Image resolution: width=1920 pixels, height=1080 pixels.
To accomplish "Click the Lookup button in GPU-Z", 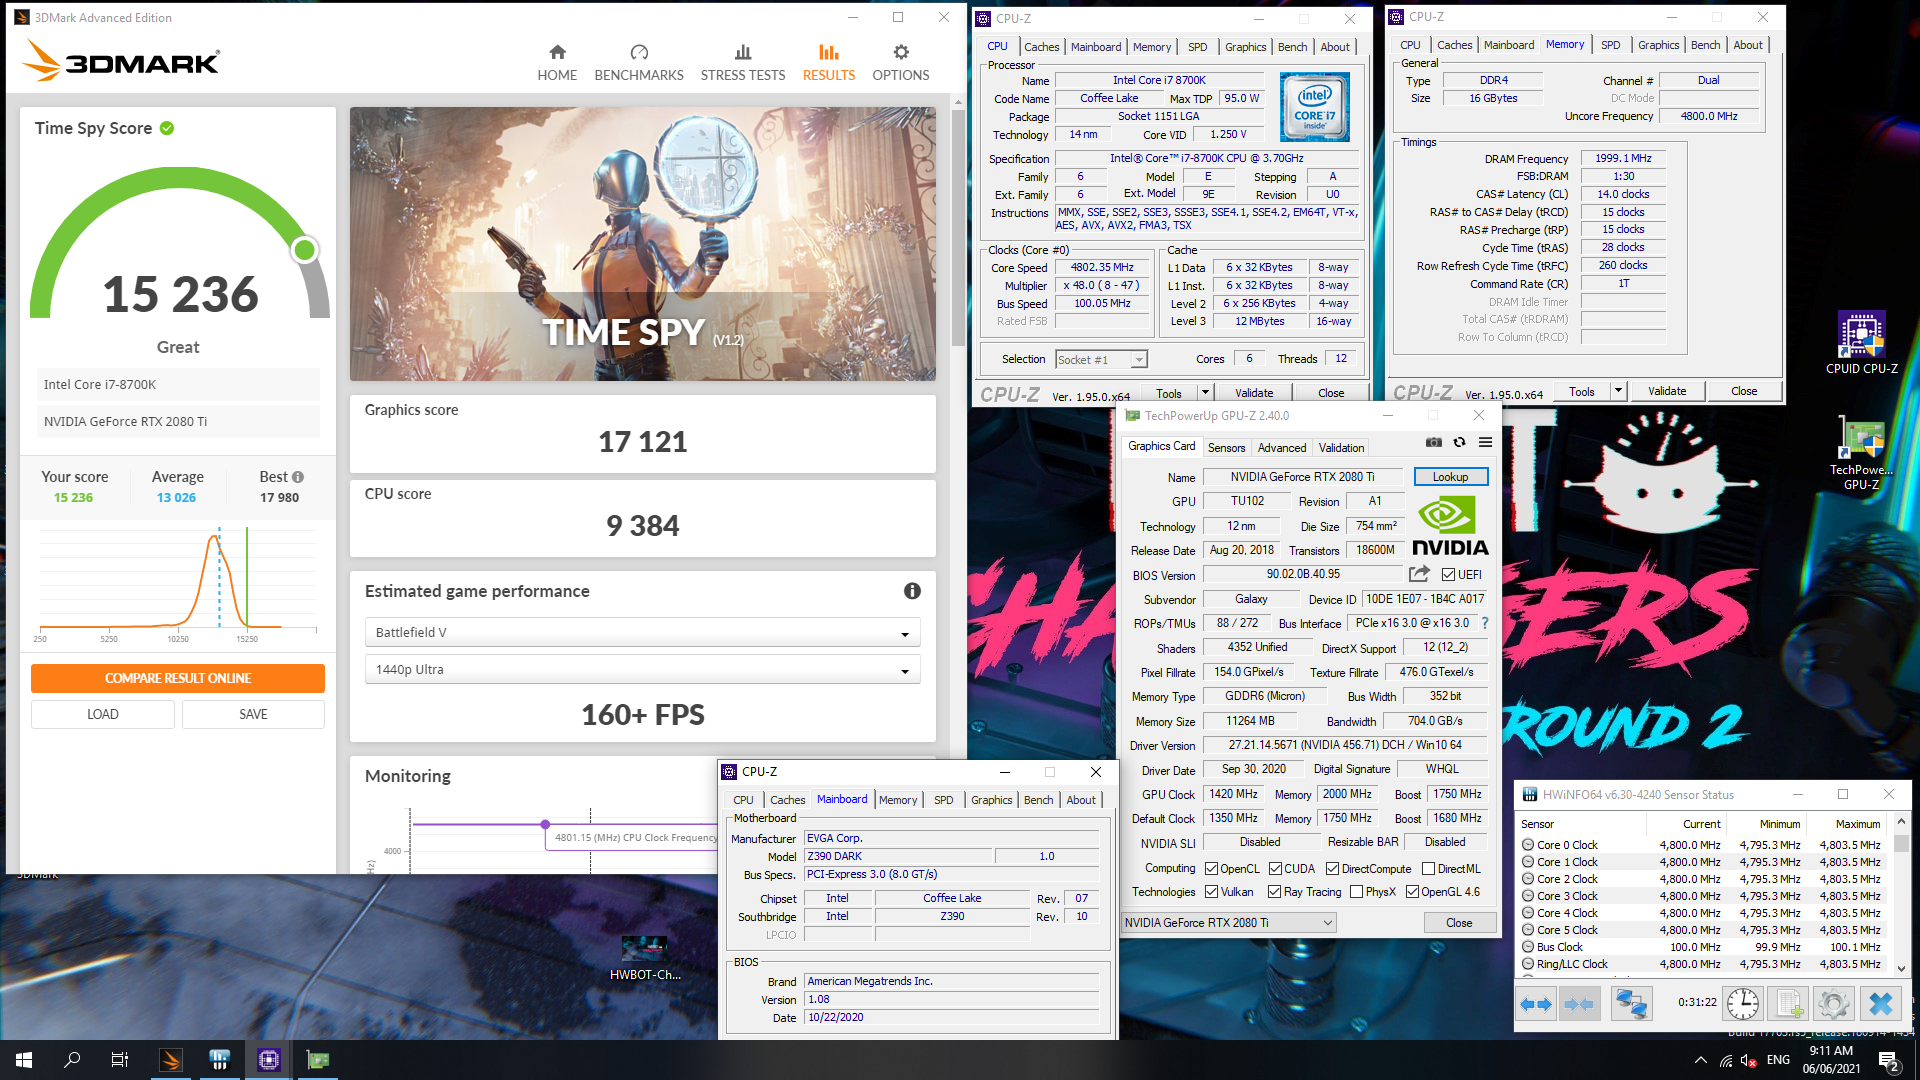I will click(x=1450, y=477).
